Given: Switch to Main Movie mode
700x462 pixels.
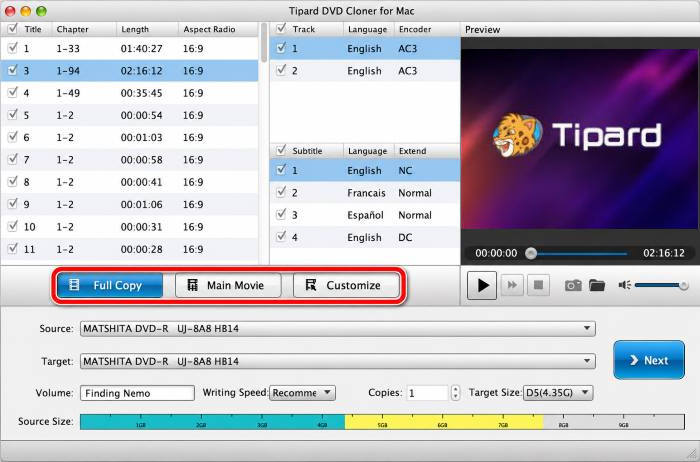Looking at the screenshot, I should coord(228,285).
